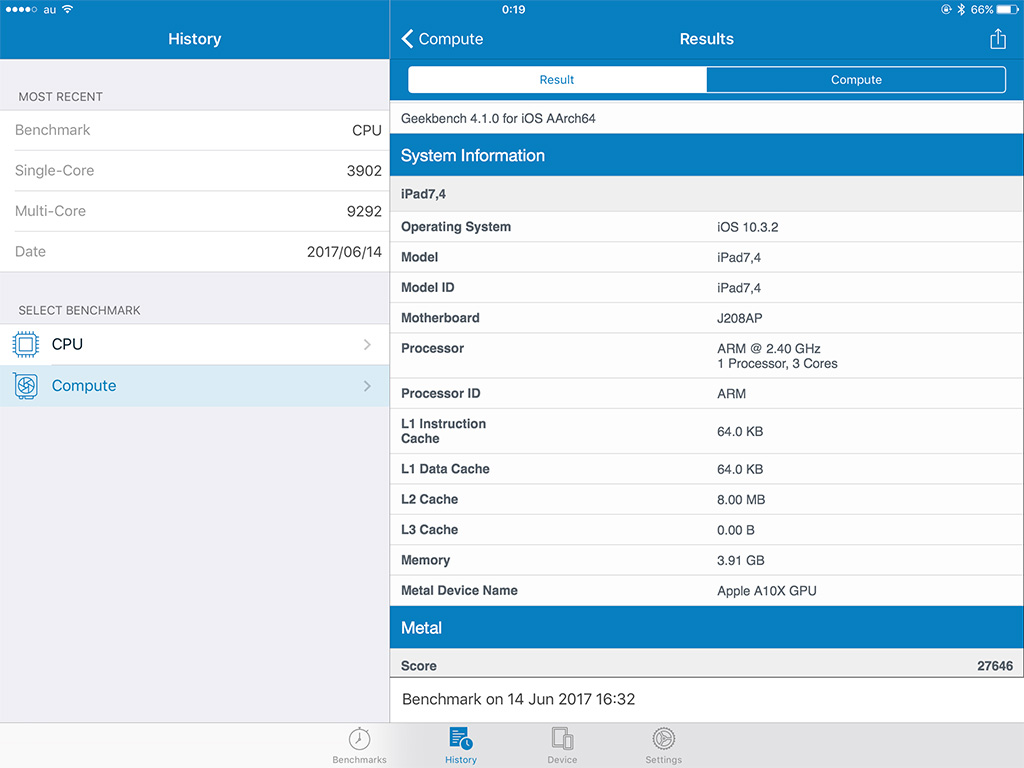Tap the L1 Data Cache row
This screenshot has height=768, width=1024.
pyautogui.click(x=707, y=469)
